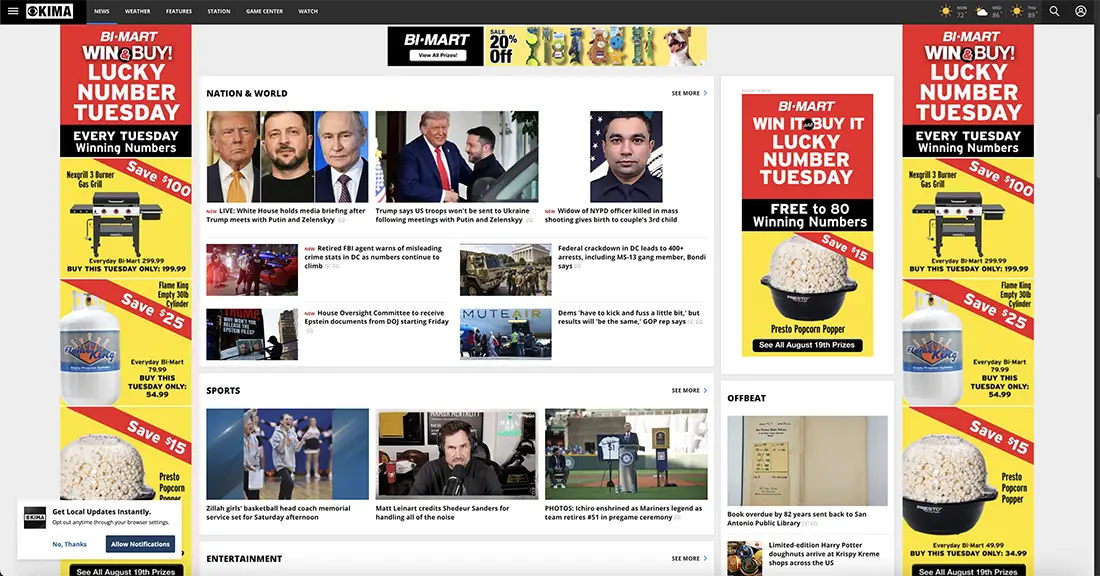Dismiss notifications with No, Thanks
The image size is (1100, 576).
[69, 544]
